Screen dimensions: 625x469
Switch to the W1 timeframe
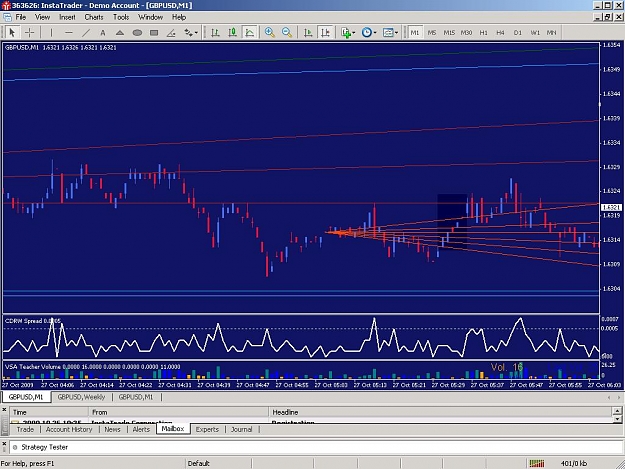[x=535, y=33]
